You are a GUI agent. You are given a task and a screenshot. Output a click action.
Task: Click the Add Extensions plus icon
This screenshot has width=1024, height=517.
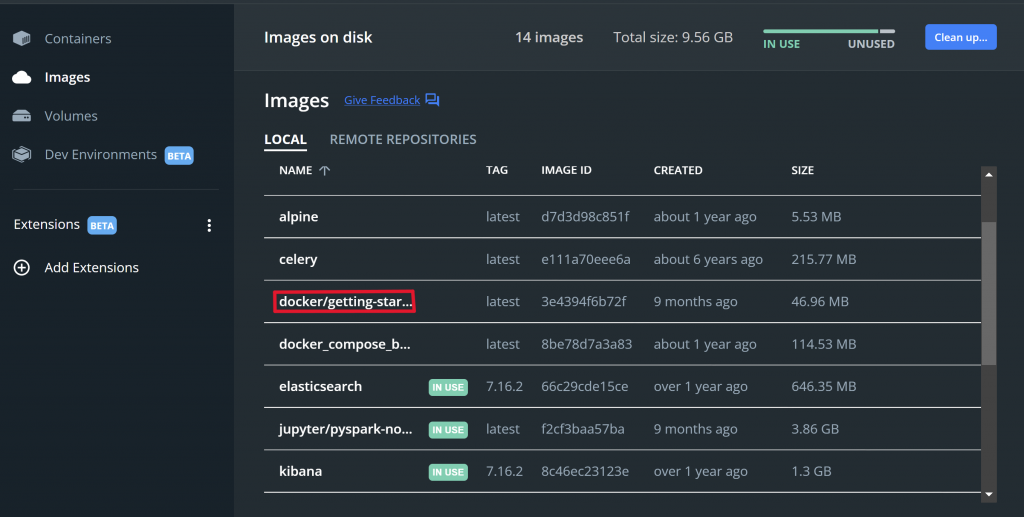coord(21,268)
